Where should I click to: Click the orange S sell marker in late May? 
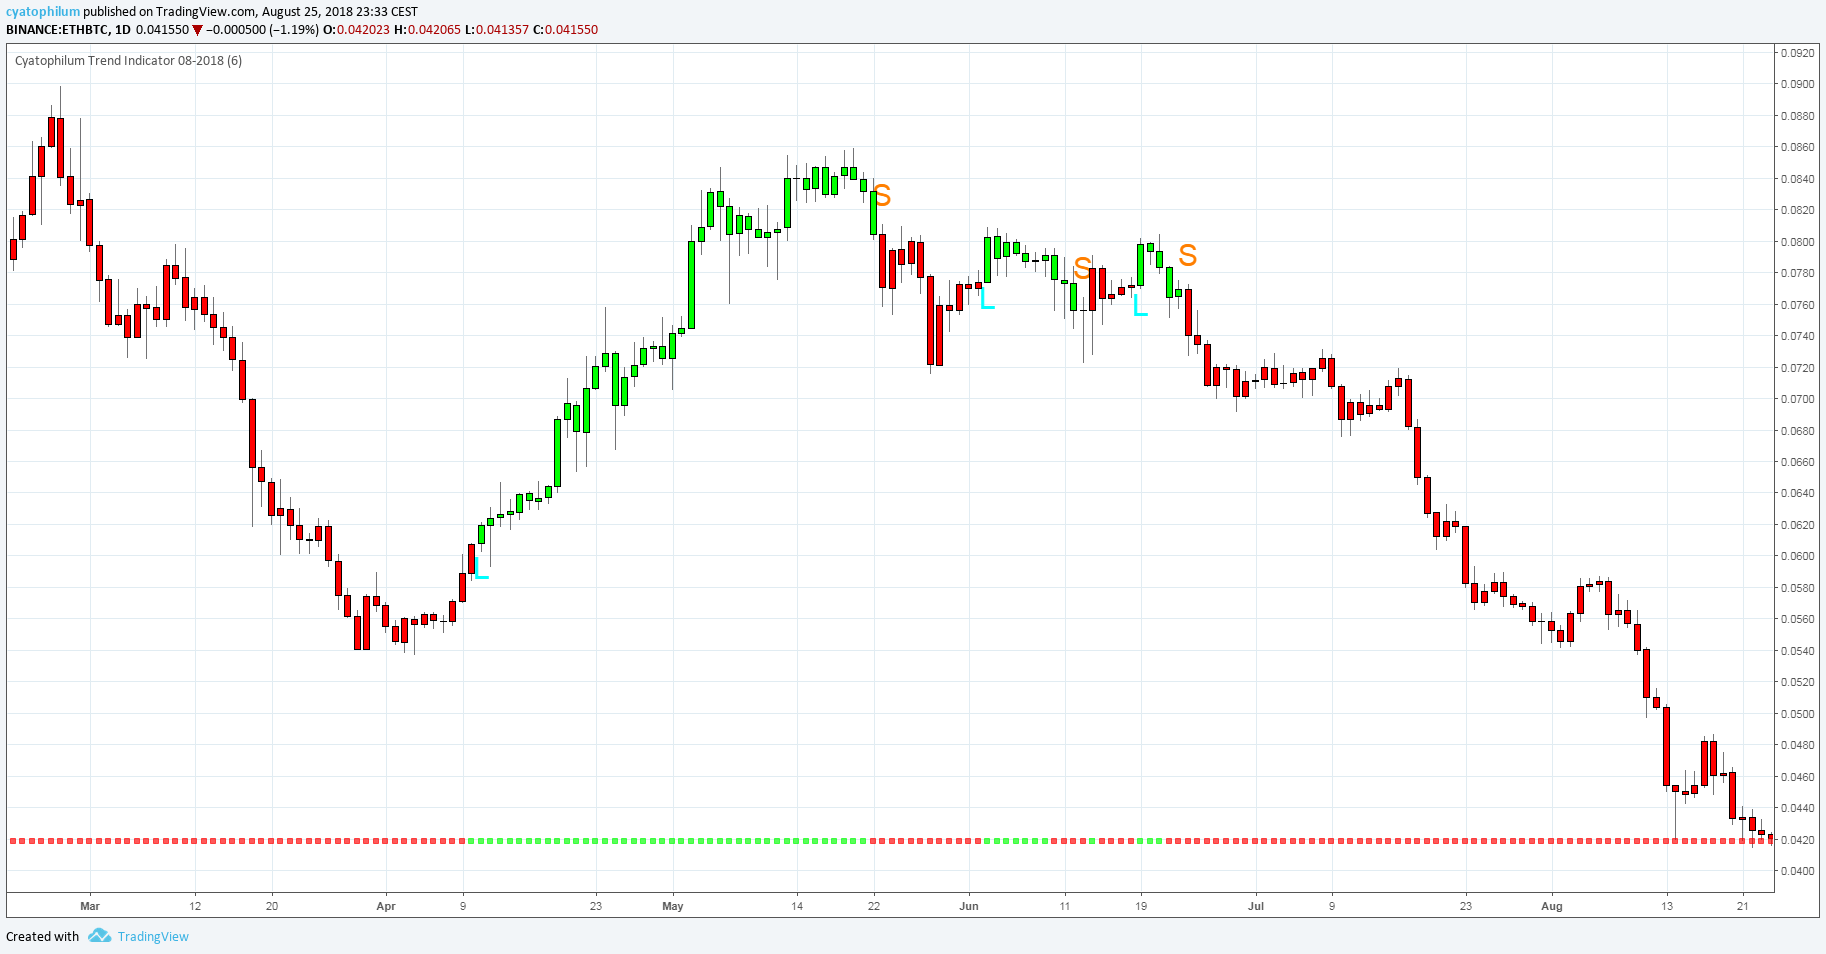(882, 196)
